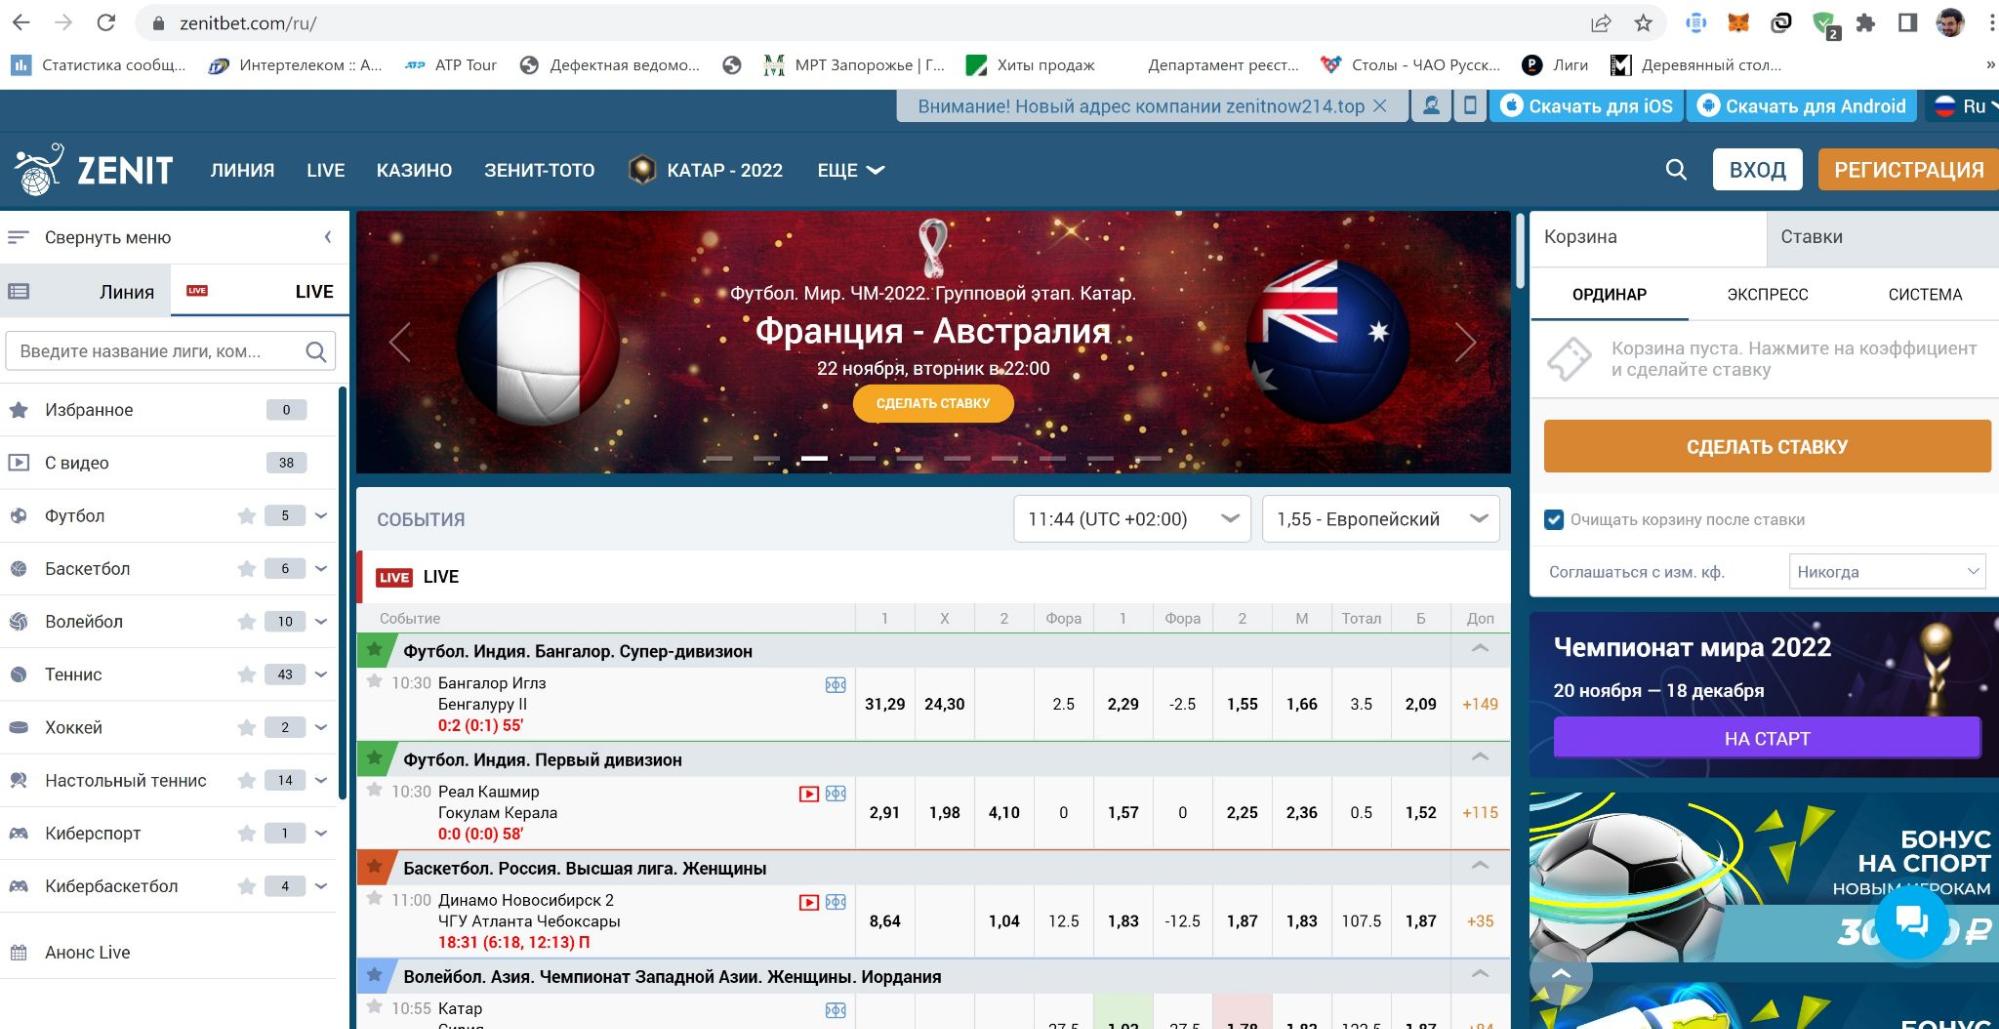Open match tracker for Катар volleyball match

836,1010
